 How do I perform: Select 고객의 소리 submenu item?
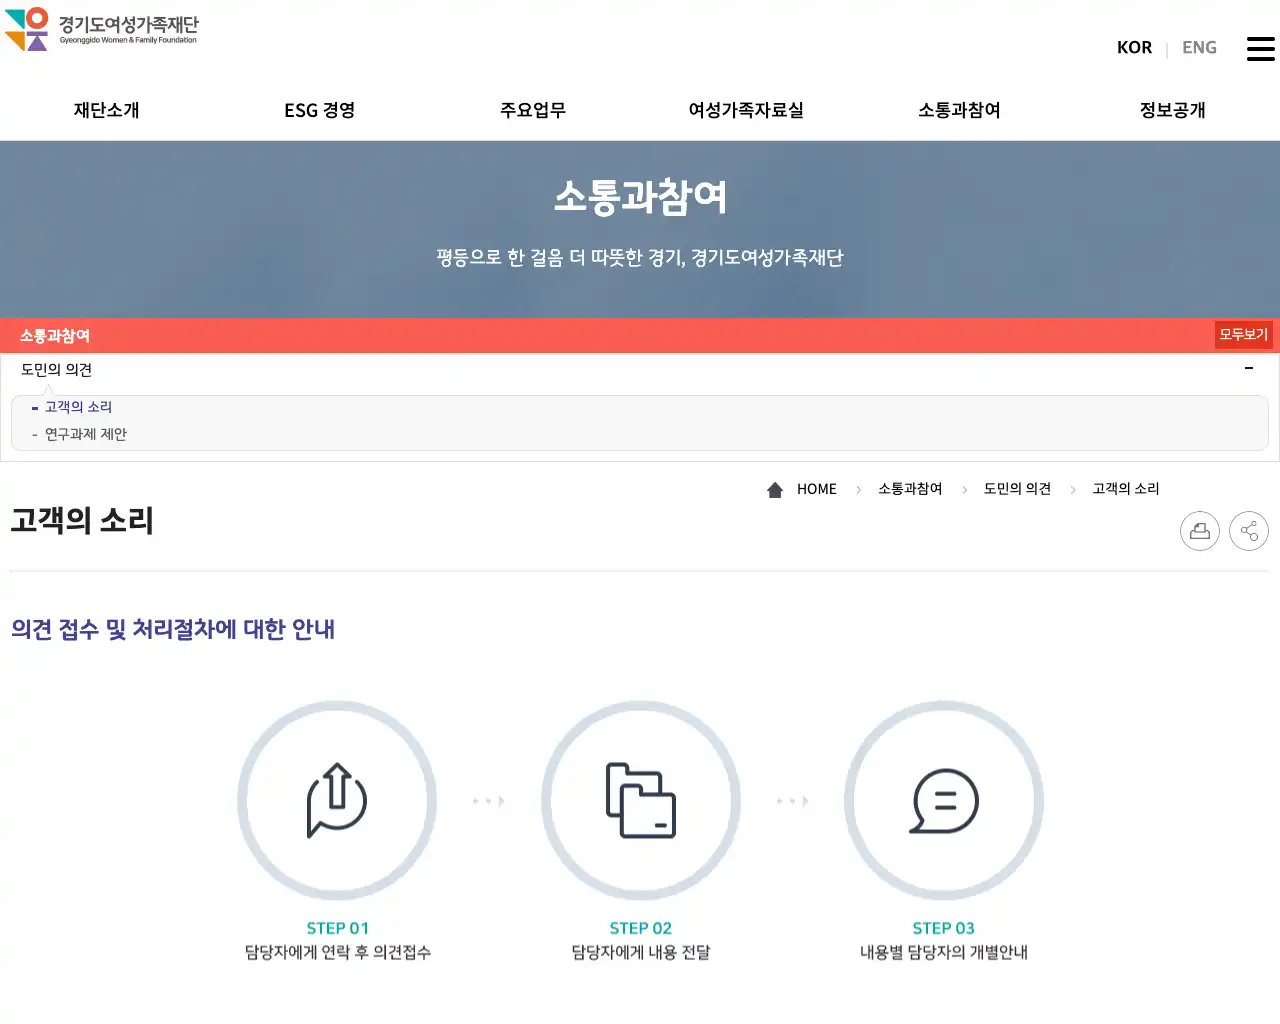78,407
